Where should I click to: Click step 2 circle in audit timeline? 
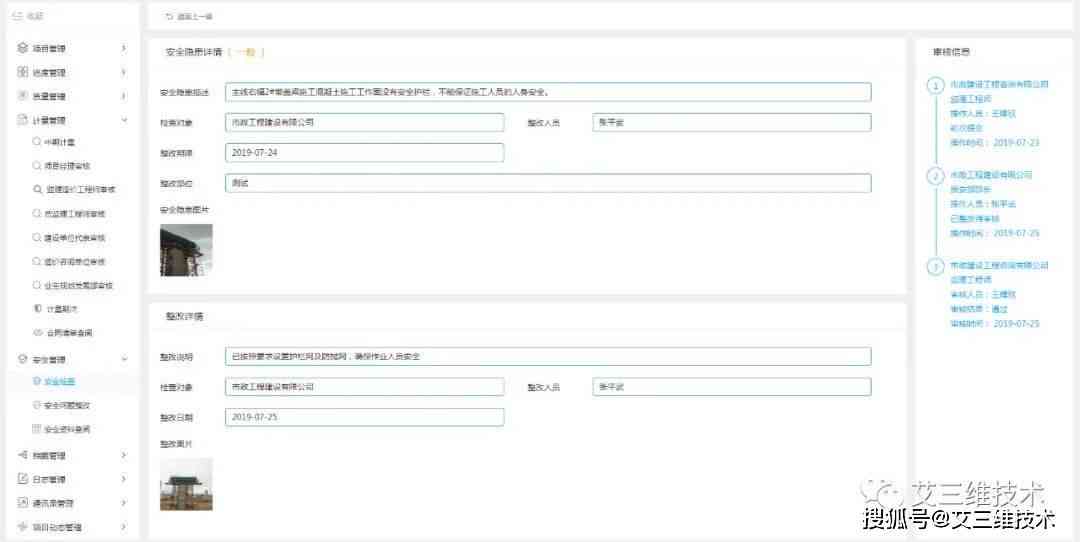pyautogui.click(x=935, y=176)
